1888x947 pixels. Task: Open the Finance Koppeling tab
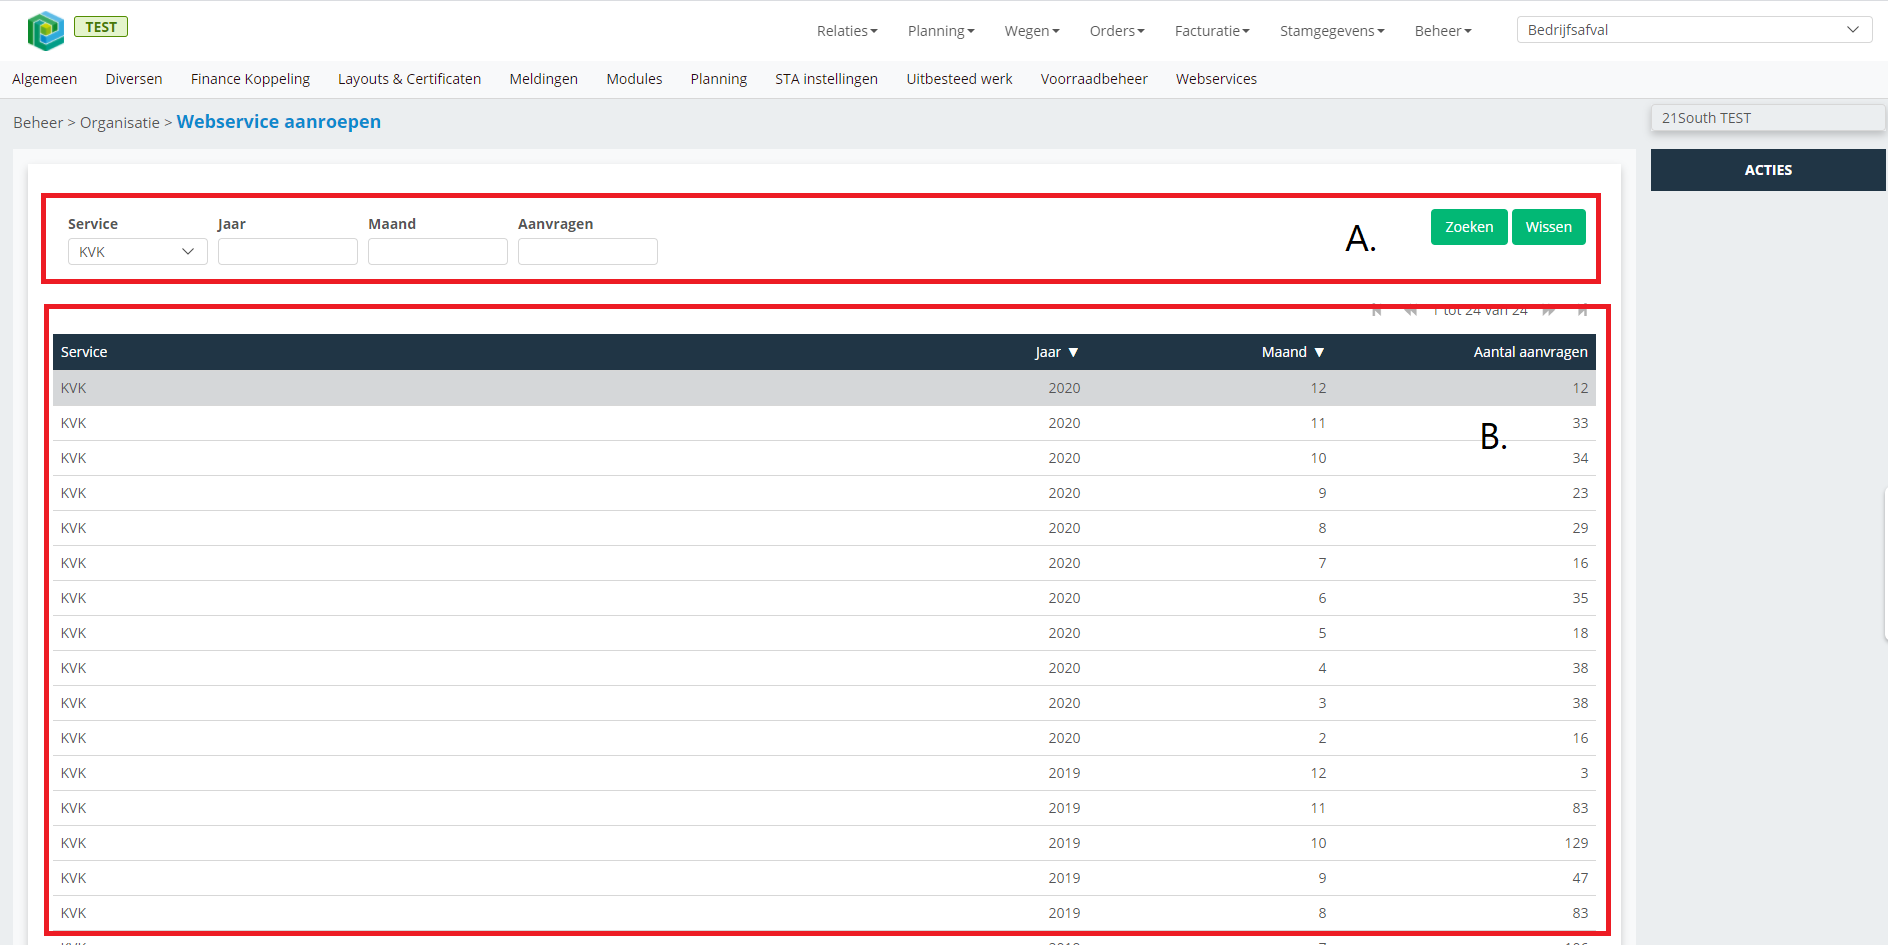250,79
